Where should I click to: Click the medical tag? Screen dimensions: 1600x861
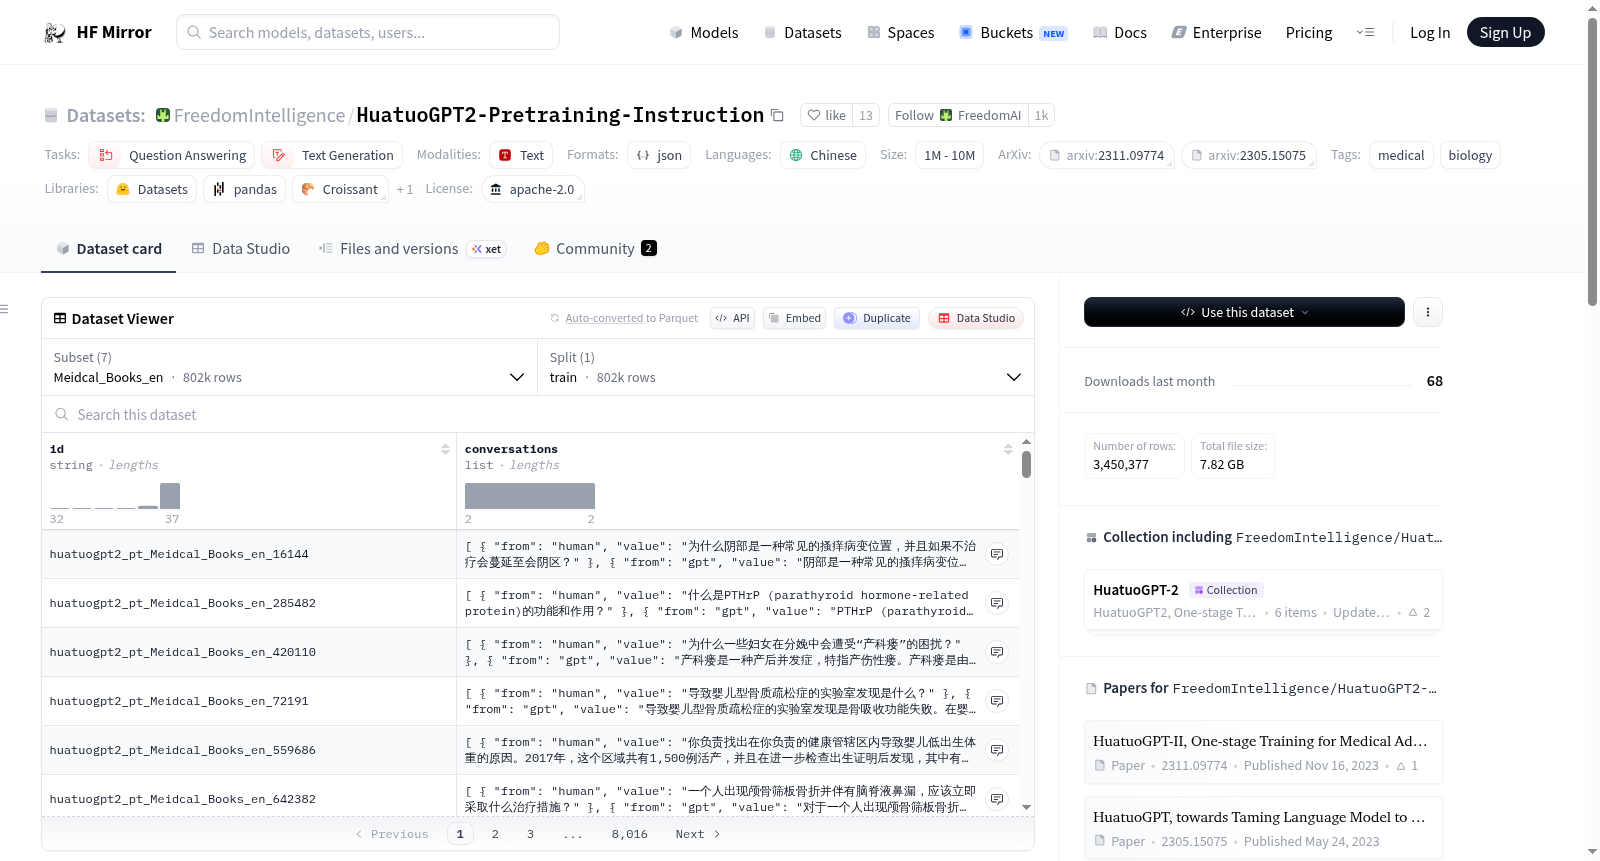1401,155
